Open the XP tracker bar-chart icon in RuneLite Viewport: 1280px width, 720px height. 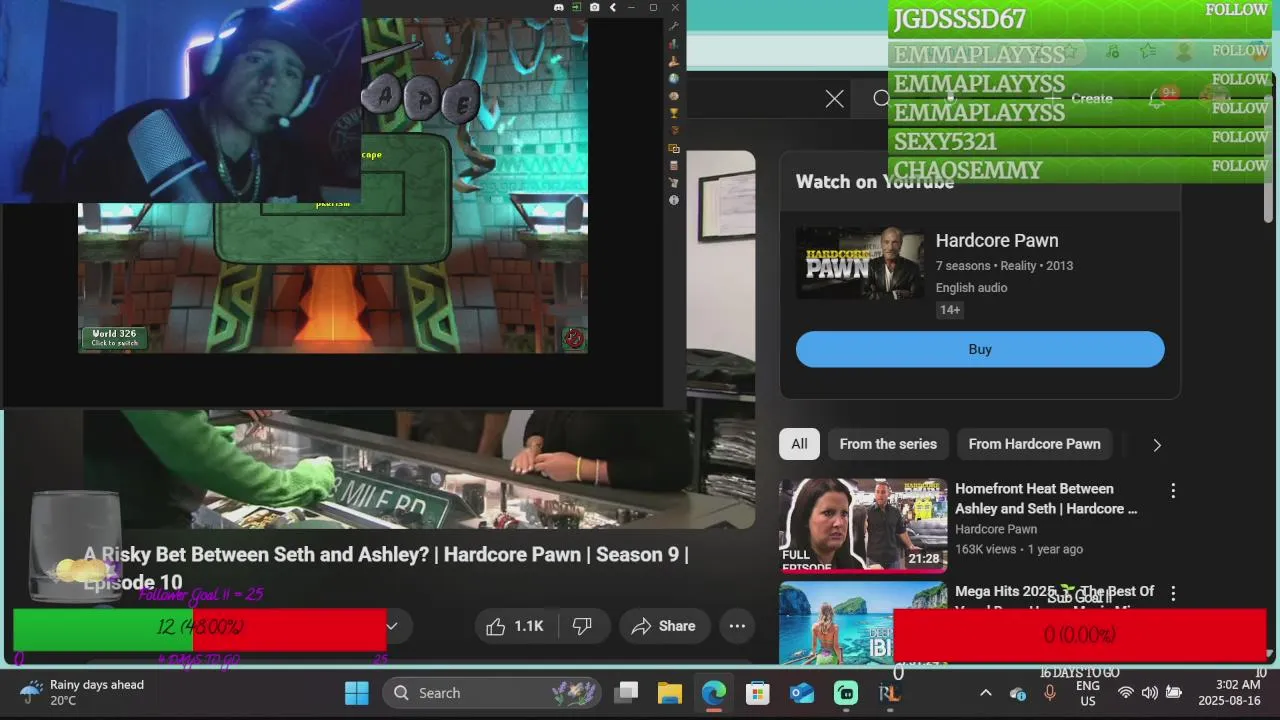coord(674,44)
